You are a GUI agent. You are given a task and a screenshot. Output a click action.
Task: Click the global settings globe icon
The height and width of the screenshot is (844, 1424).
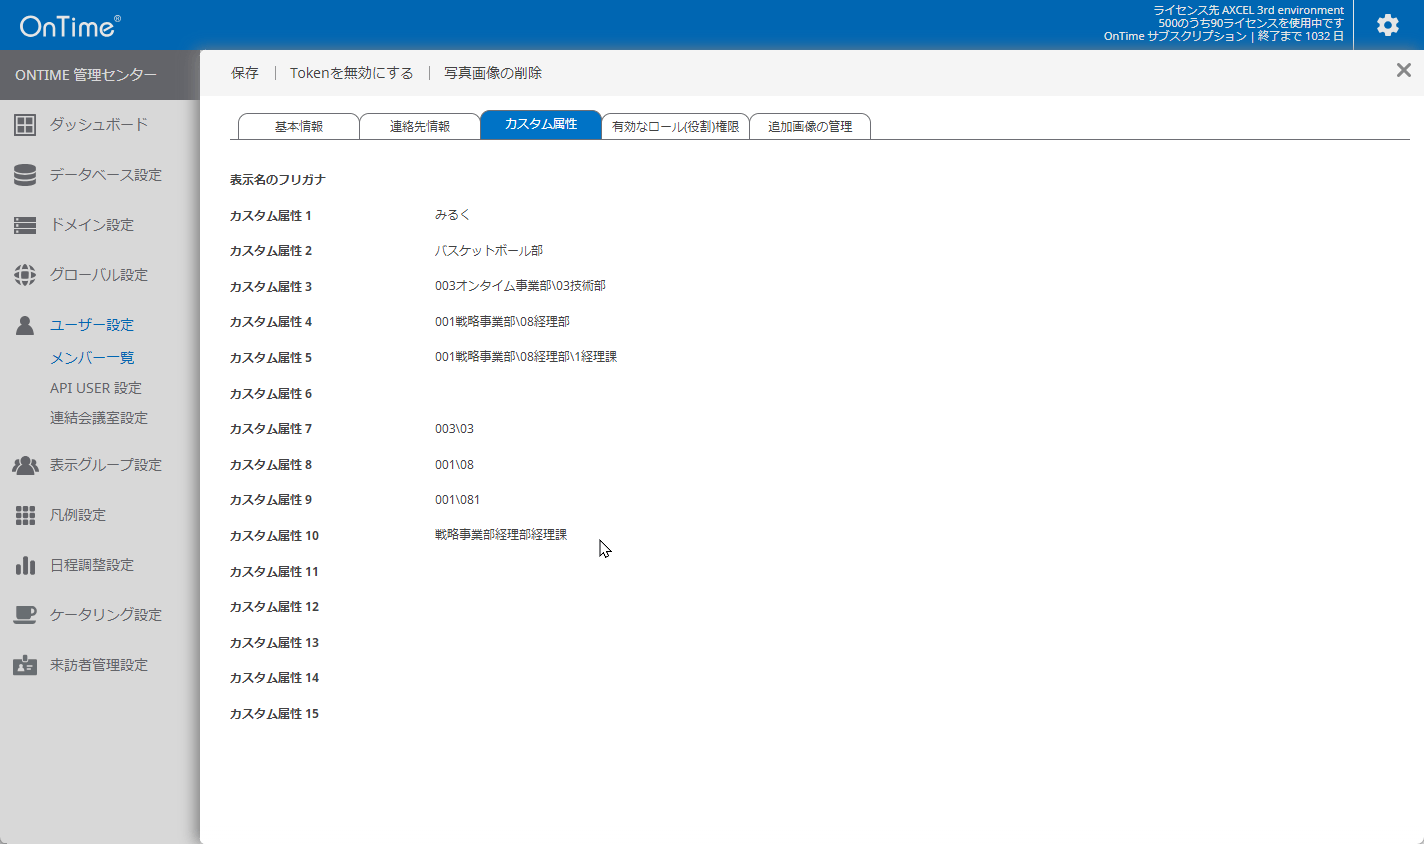click(25, 275)
